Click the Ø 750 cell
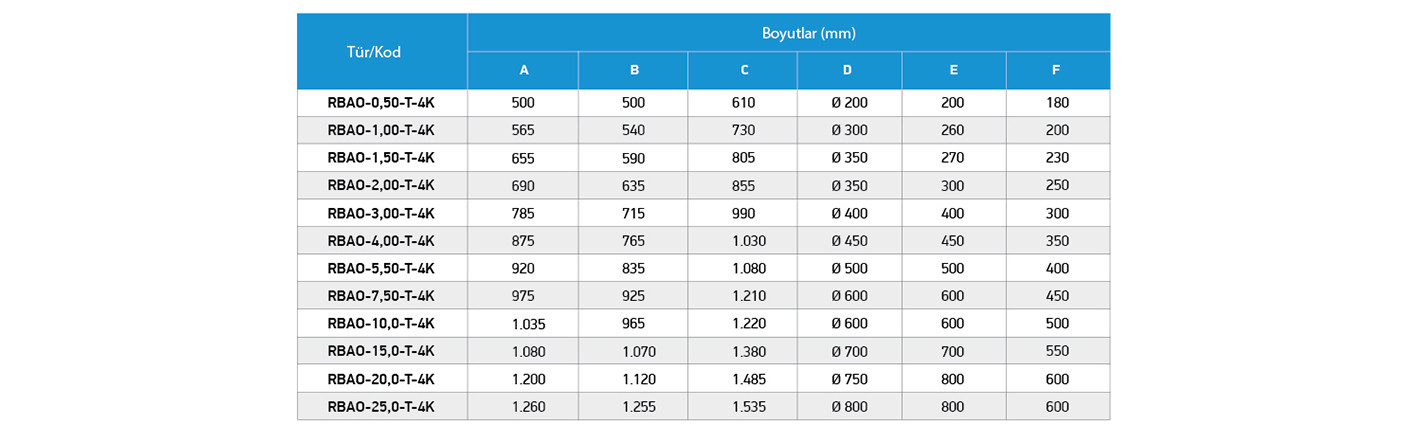The width and height of the screenshot is (1408, 434). coord(848,379)
